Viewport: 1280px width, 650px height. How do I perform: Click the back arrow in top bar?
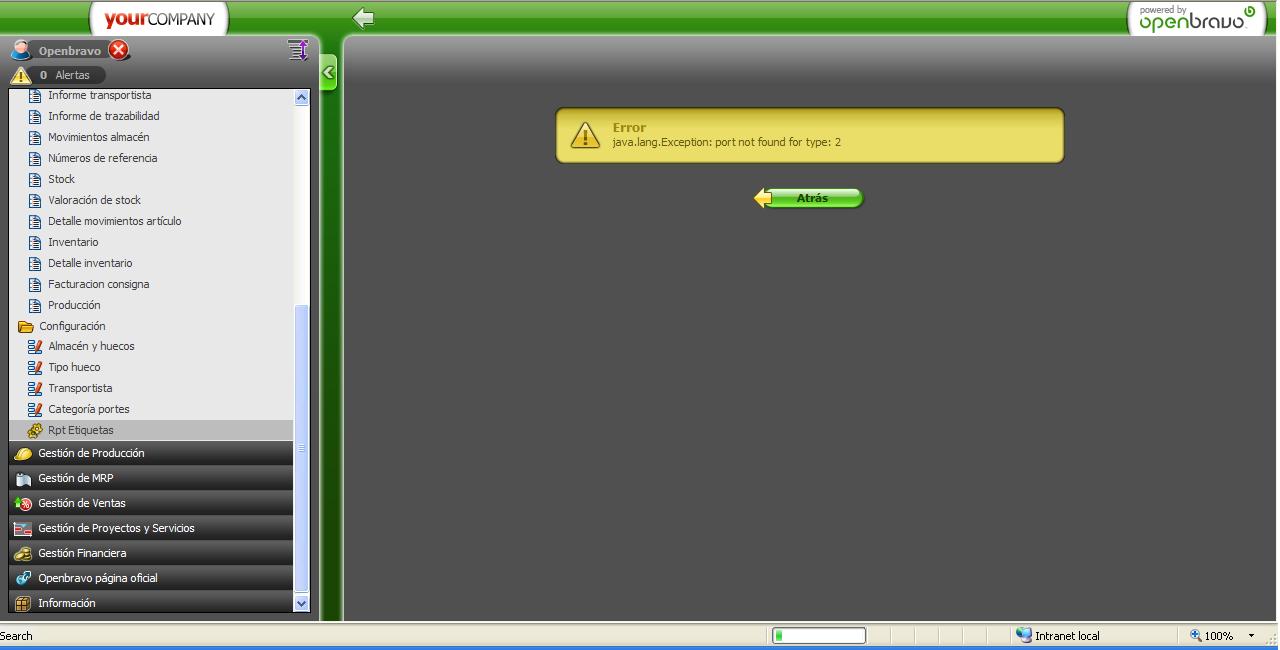click(364, 18)
